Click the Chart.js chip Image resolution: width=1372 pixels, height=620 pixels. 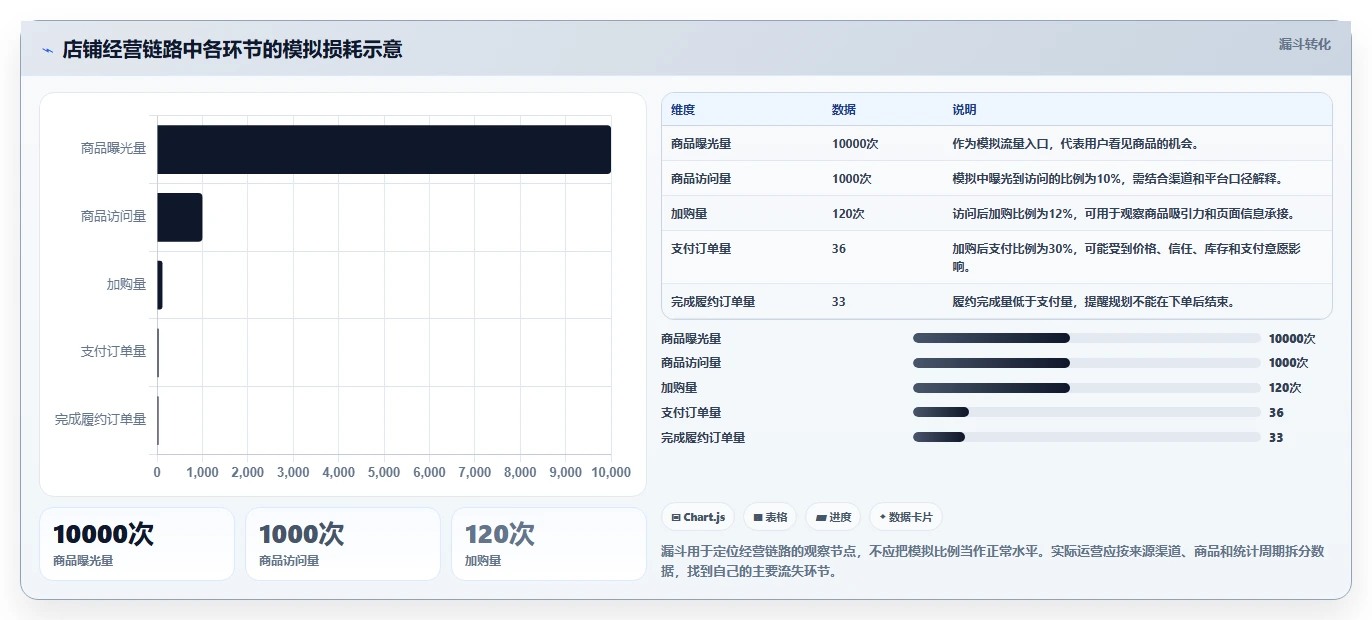(x=698, y=517)
